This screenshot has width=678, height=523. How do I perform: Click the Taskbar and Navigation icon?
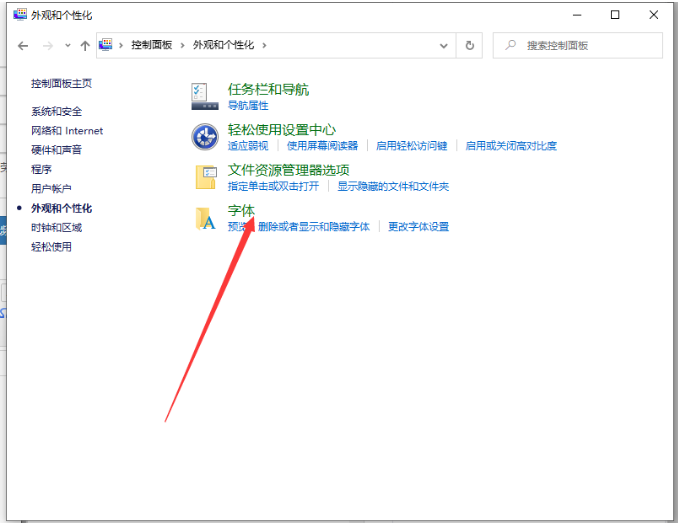(205, 96)
